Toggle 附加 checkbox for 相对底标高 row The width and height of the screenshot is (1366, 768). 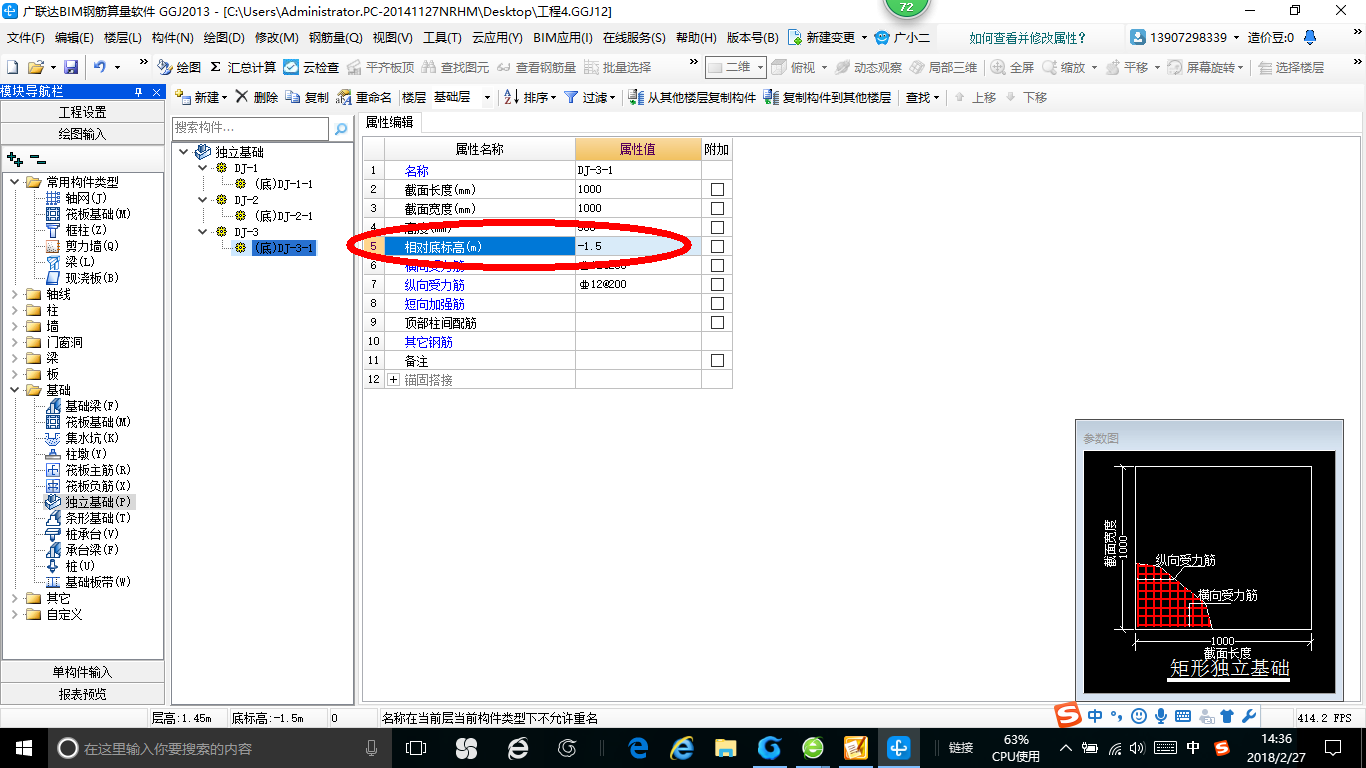click(717, 246)
